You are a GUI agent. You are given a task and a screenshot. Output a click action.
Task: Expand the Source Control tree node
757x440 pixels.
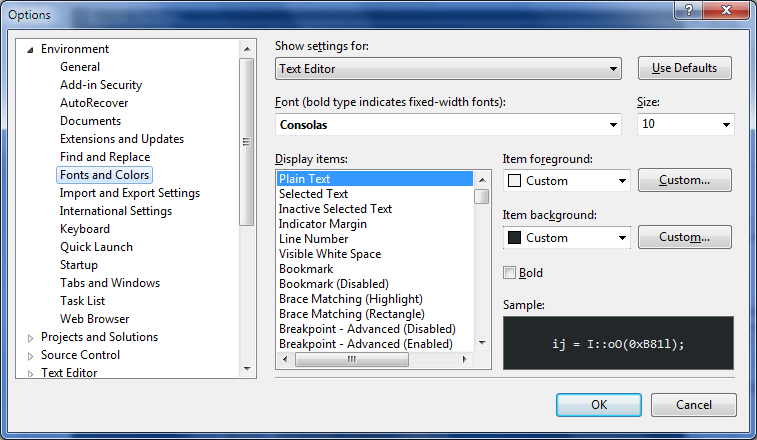pos(30,356)
